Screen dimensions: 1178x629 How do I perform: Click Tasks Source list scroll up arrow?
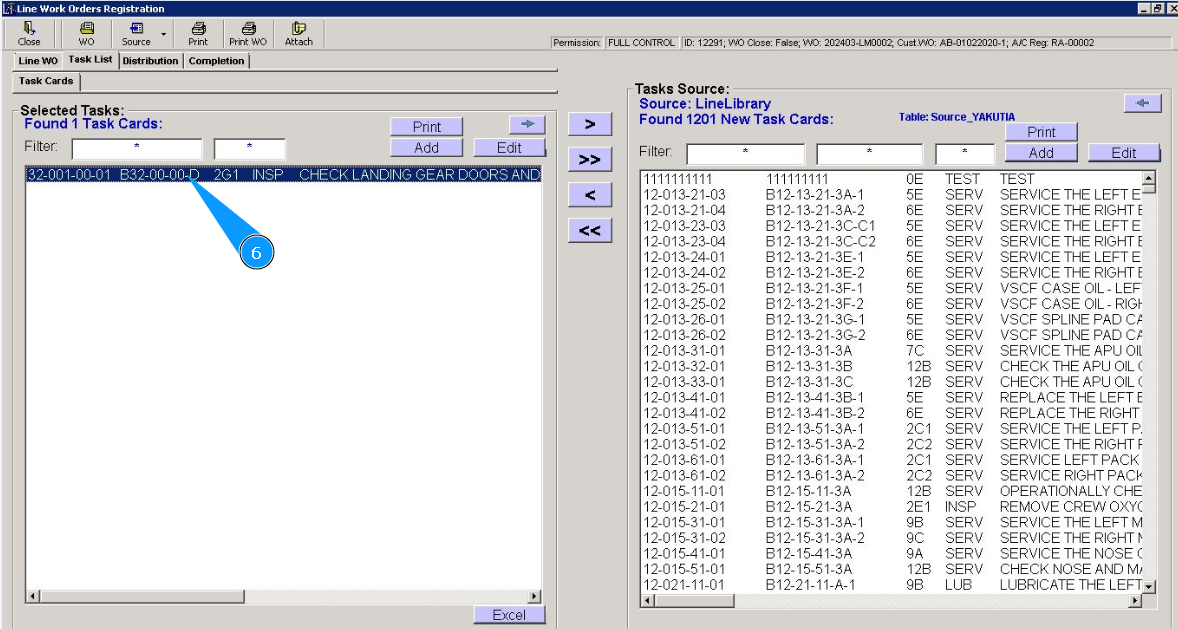coord(1149,178)
